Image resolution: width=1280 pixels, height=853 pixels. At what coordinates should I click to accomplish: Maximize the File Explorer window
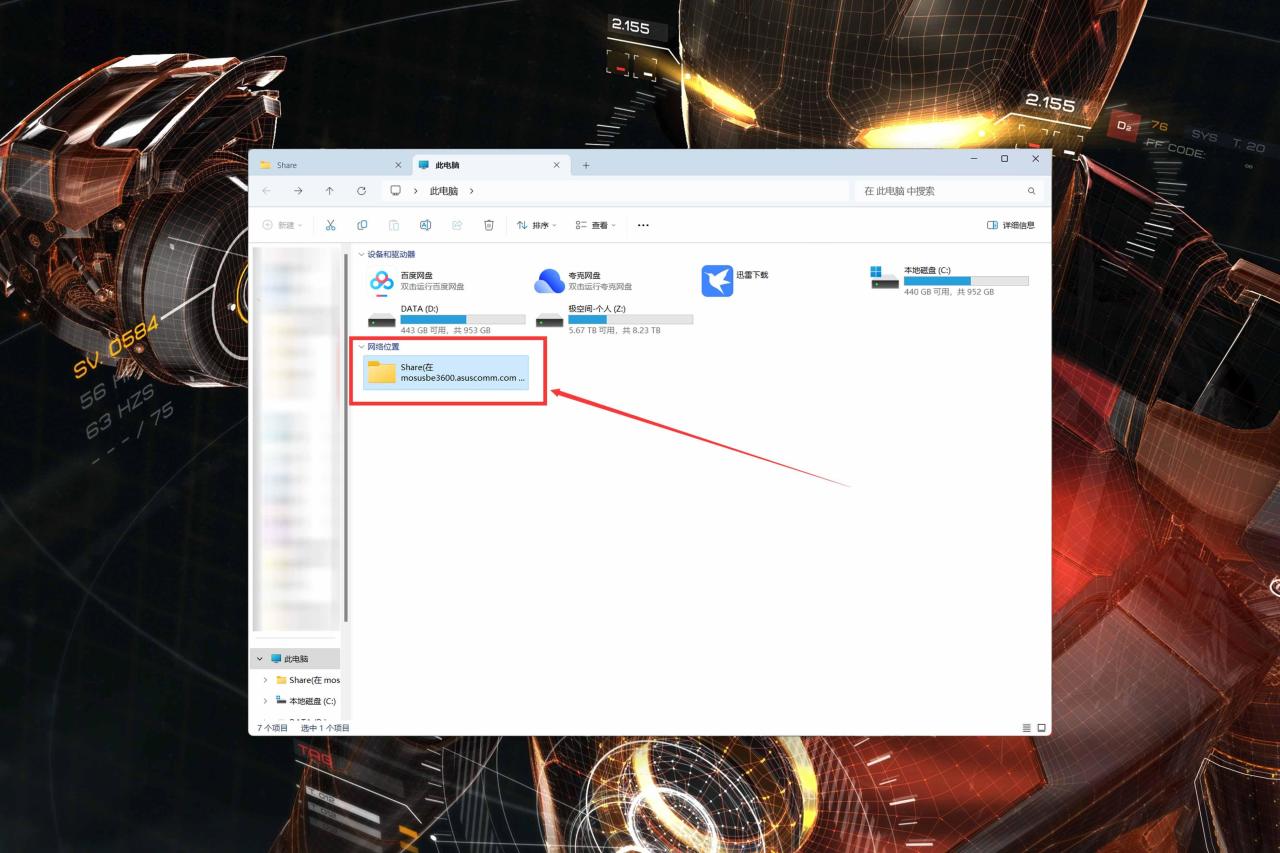[x=1005, y=159]
